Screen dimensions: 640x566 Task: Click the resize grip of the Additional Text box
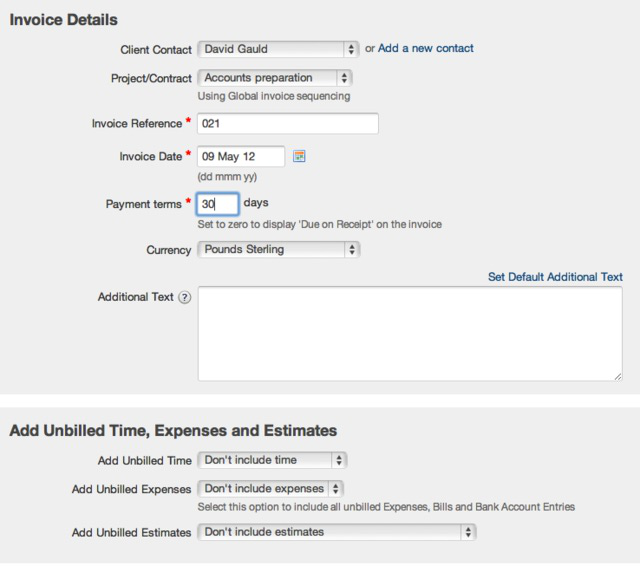click(618, 377)
